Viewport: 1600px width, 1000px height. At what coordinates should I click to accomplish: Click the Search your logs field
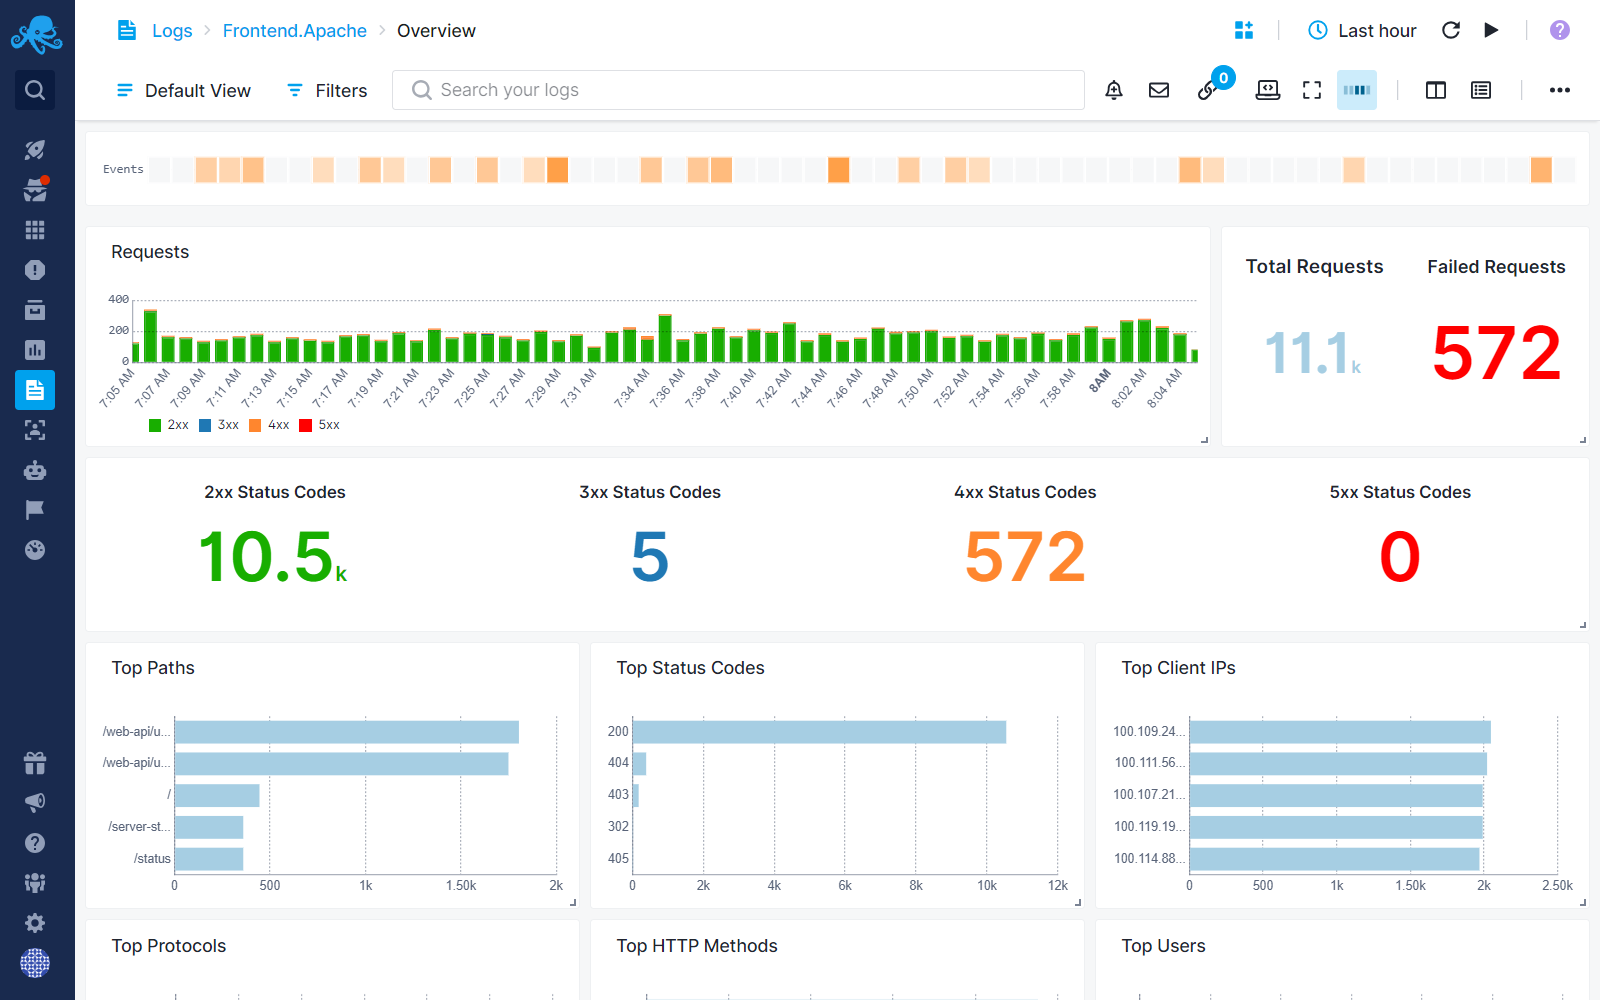pyautogui.click(x=738, y=90)
